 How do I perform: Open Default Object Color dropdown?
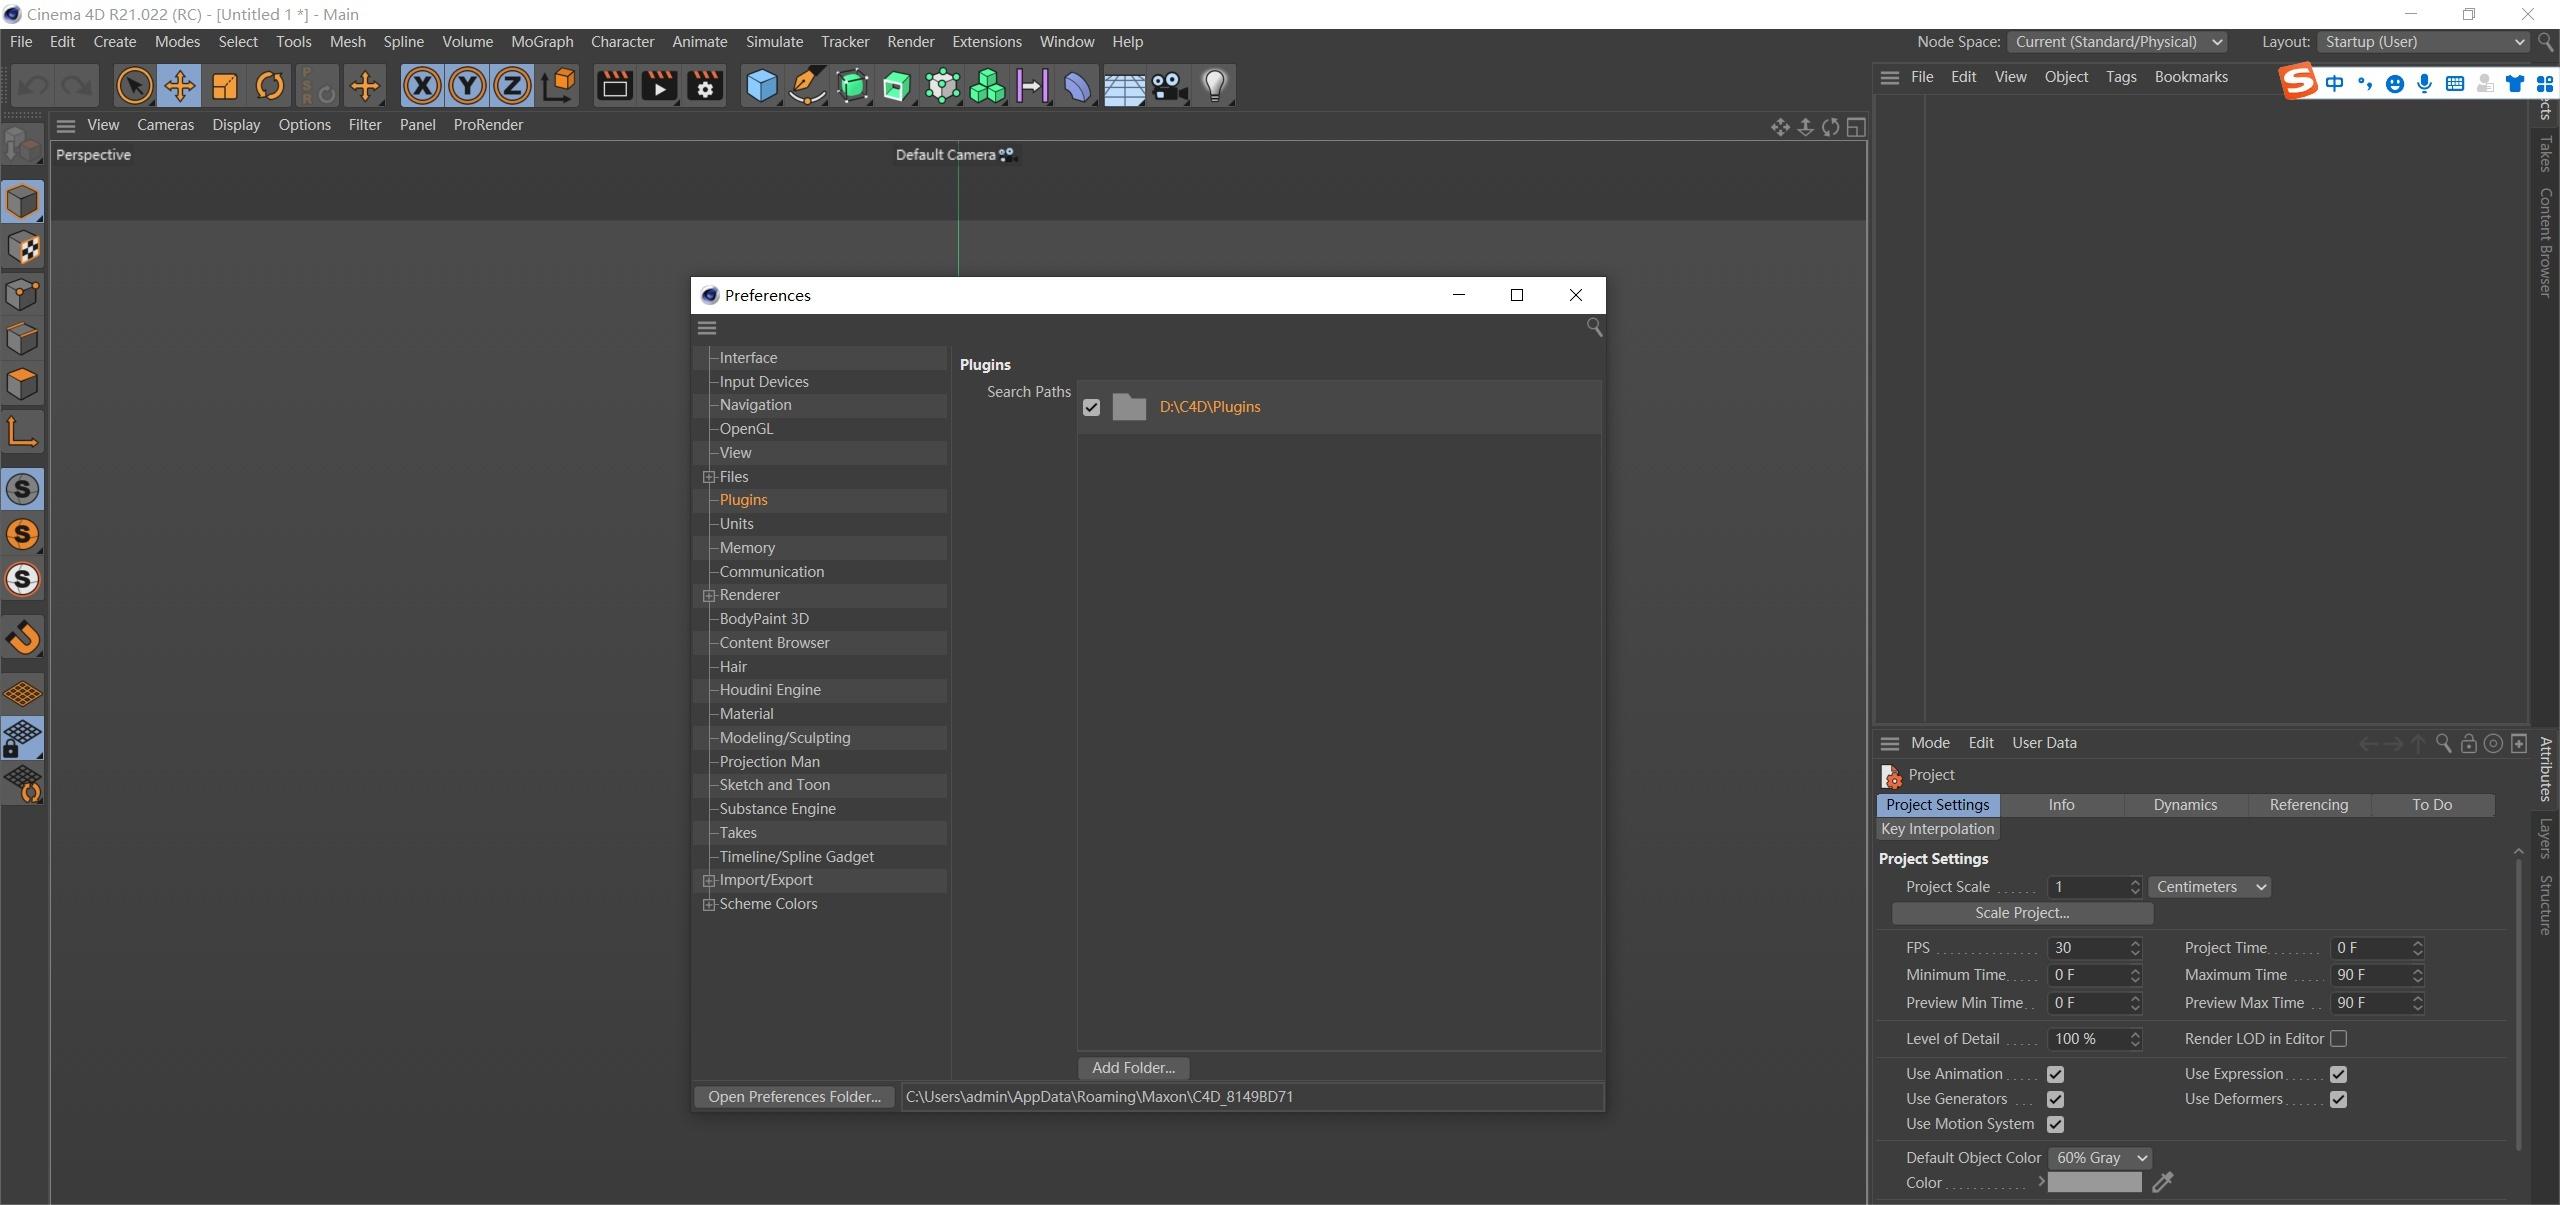[x=2099, y=1158]
